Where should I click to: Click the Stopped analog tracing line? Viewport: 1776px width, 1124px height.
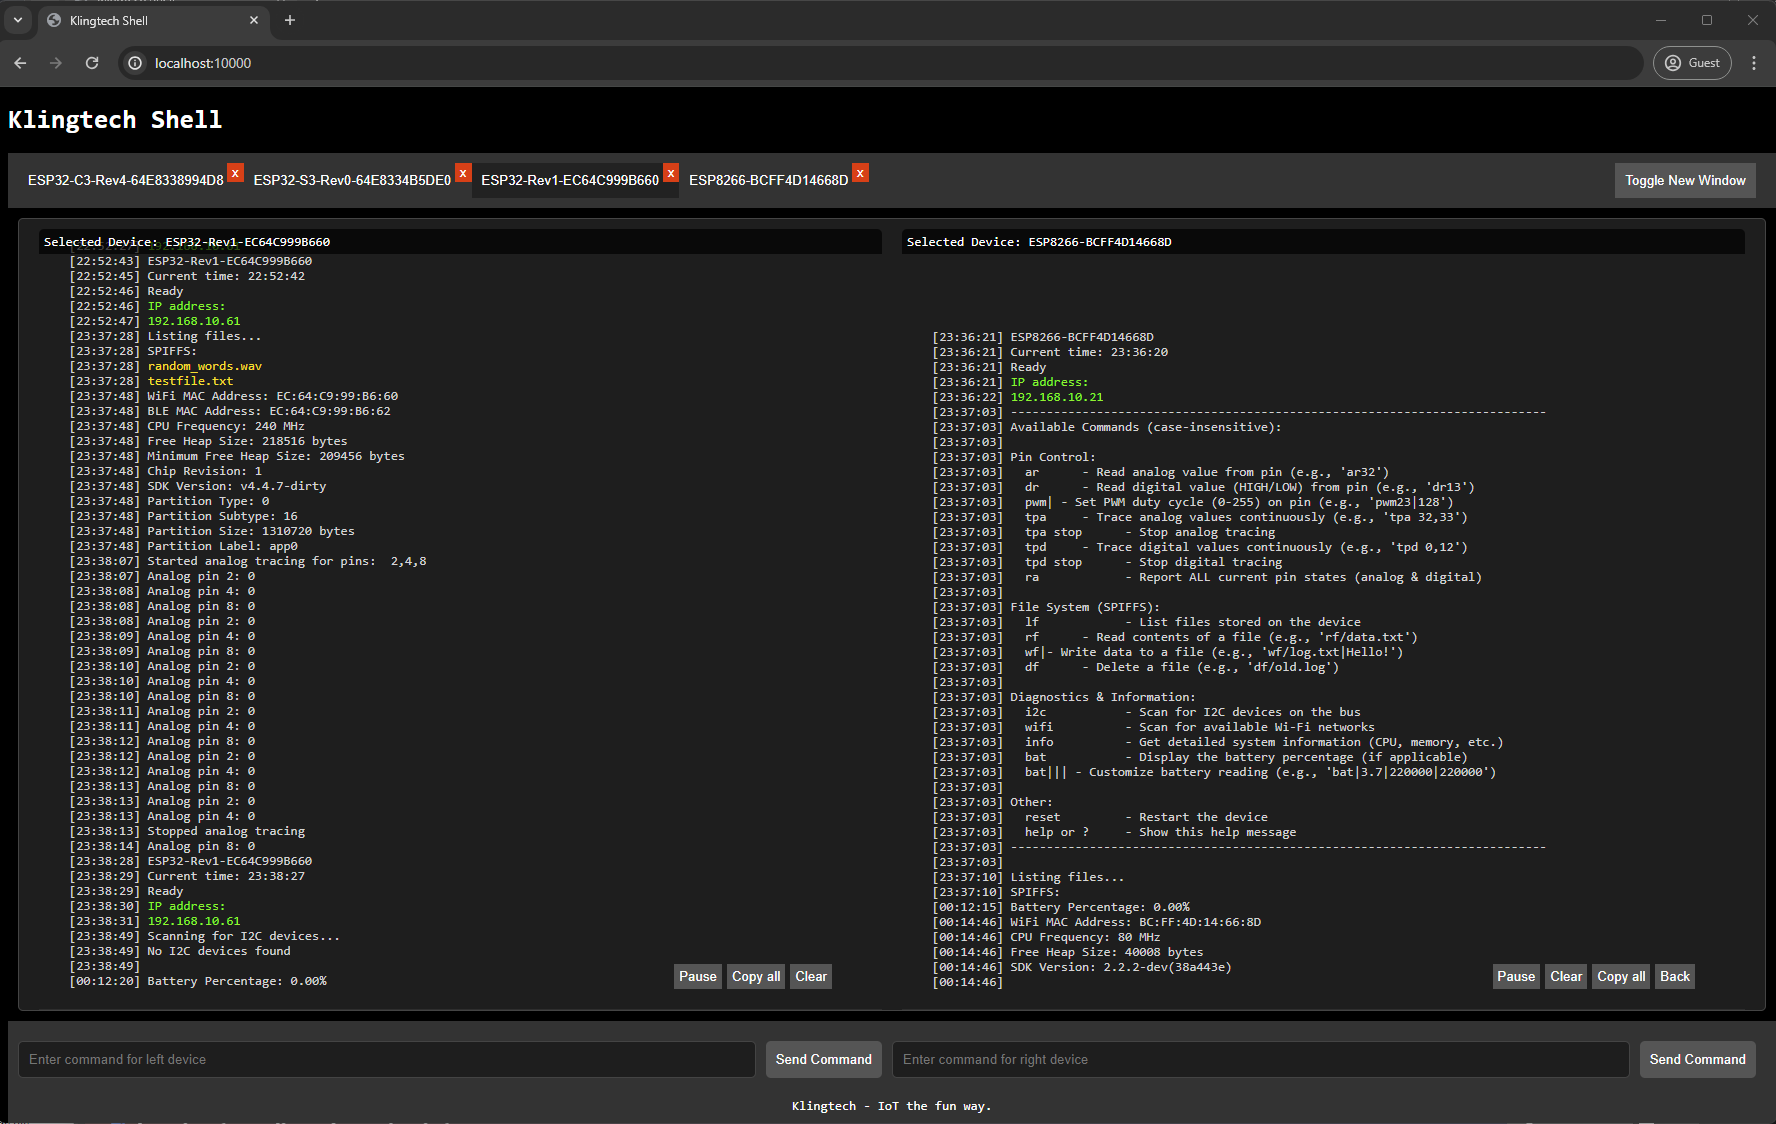[x=226, y=831]
